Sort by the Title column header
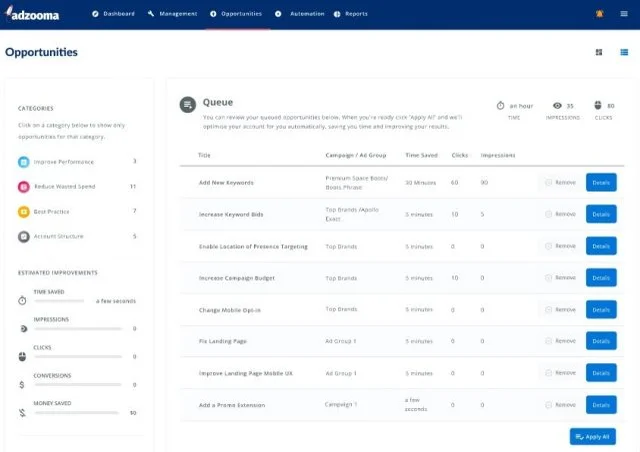The width and height of the screenshot is (640, 452). click(204, 155)
